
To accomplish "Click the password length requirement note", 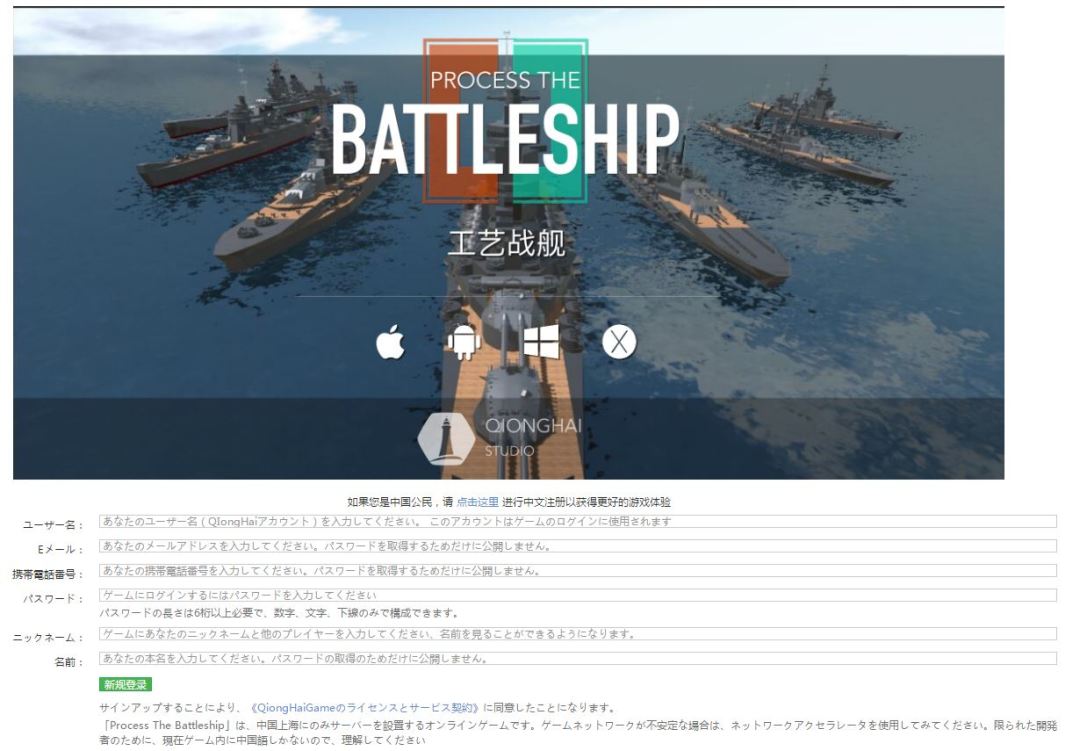I will (x=278, y=613).
